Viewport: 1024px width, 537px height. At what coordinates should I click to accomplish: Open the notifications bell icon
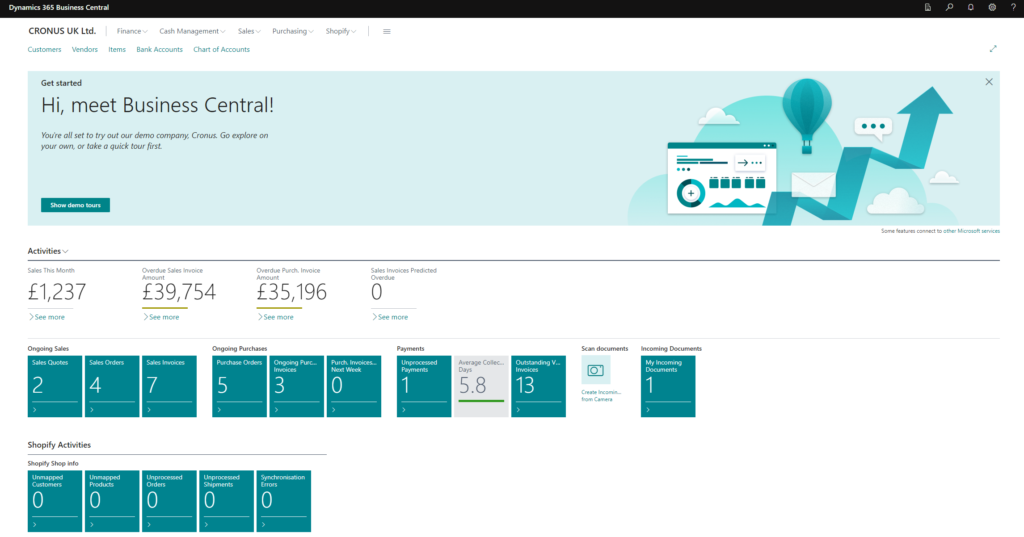point(970,7)
